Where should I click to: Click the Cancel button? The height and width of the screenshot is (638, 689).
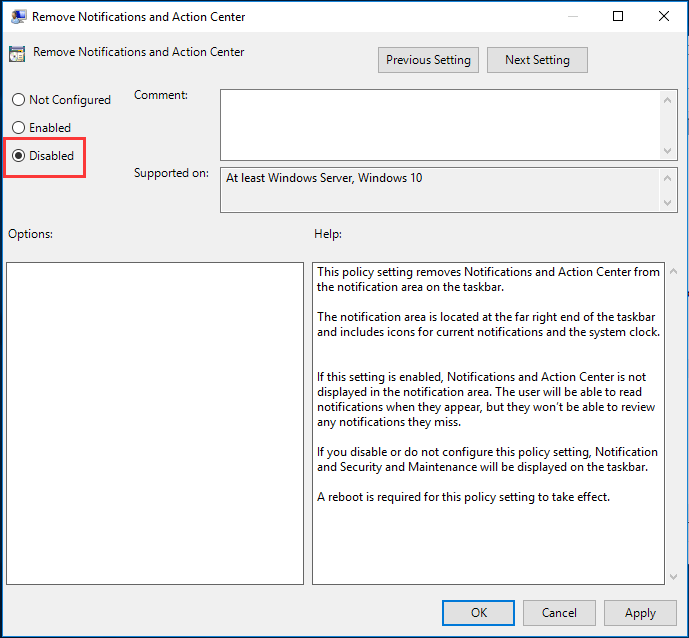[x=559, y=613]
